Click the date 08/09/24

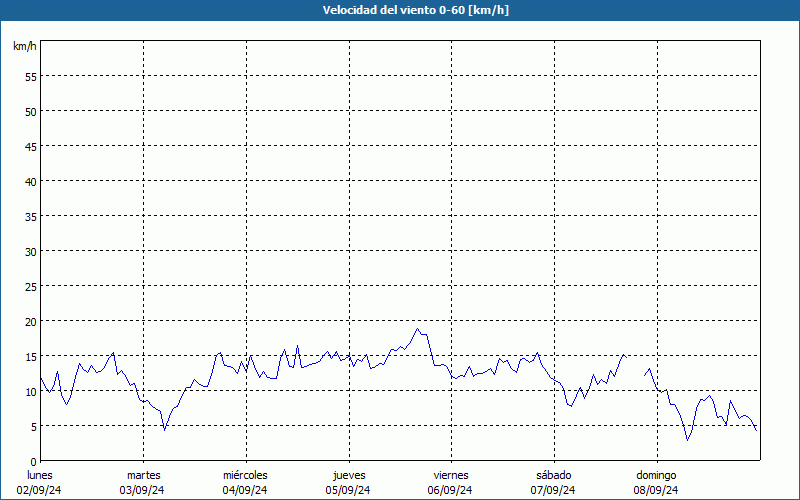(x=656, y=490)
